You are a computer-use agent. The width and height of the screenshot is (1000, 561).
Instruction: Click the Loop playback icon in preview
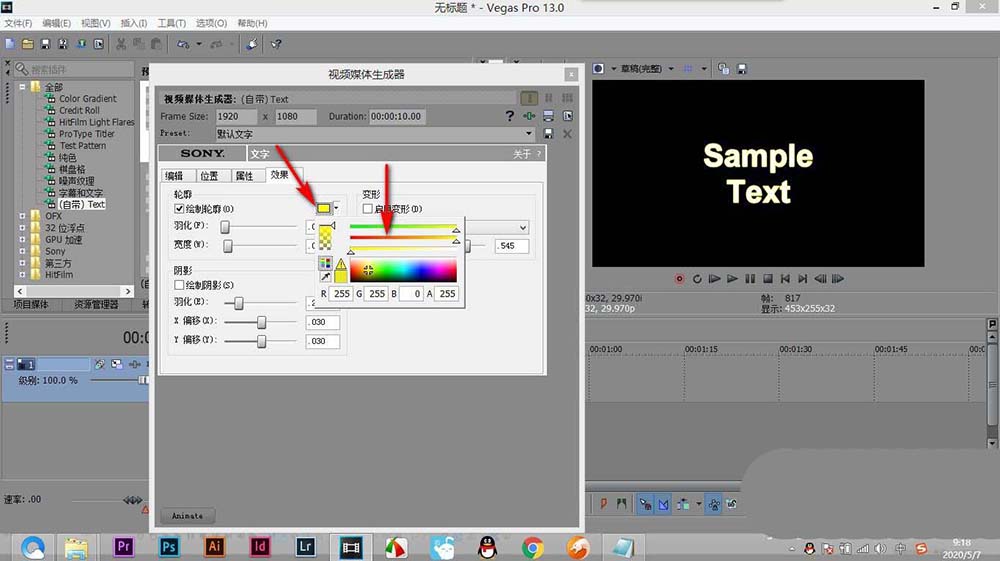697,279
